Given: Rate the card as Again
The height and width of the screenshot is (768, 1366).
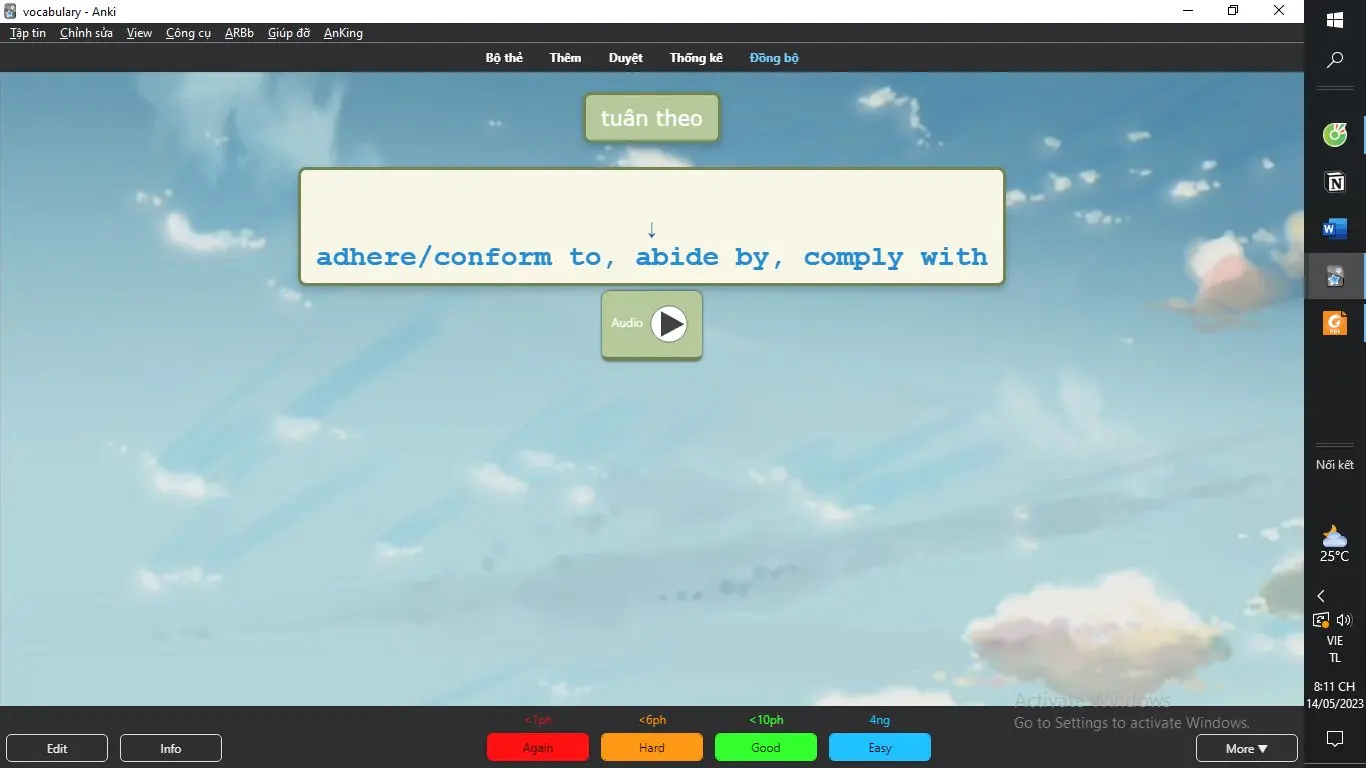Looking at the screenshot, I should click(537, 748).
